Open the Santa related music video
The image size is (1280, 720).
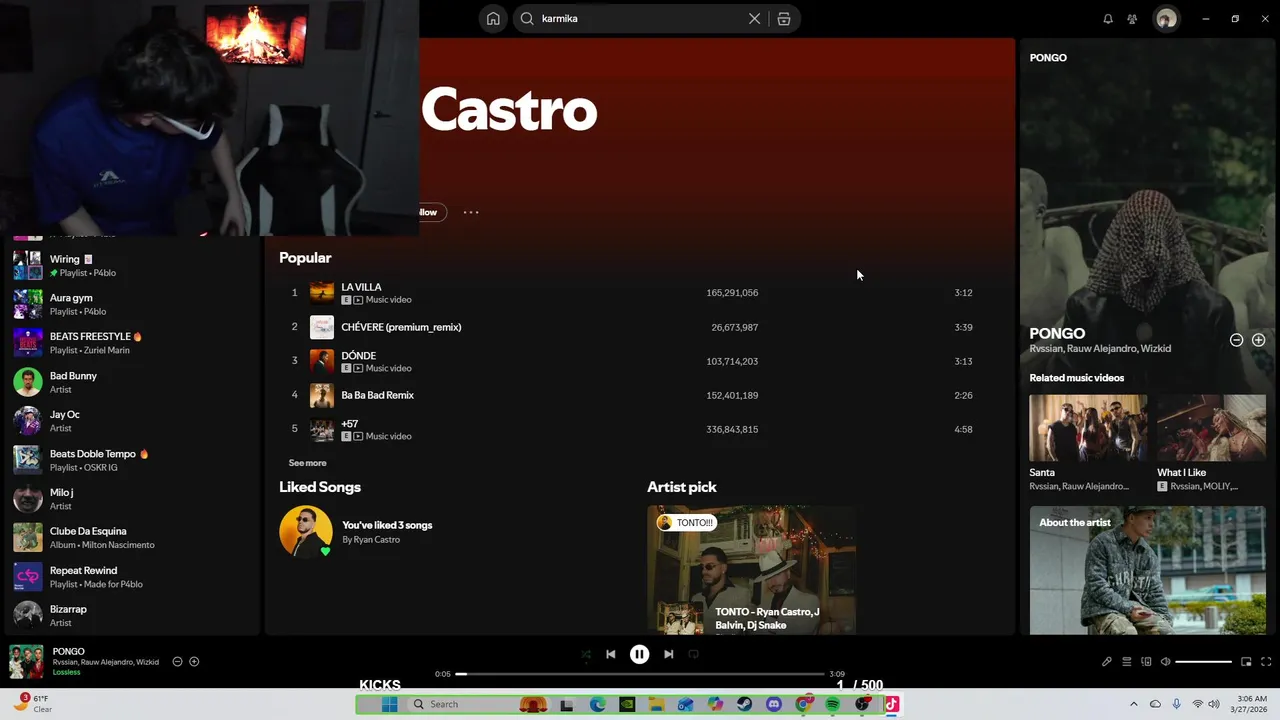[1088, 443]
